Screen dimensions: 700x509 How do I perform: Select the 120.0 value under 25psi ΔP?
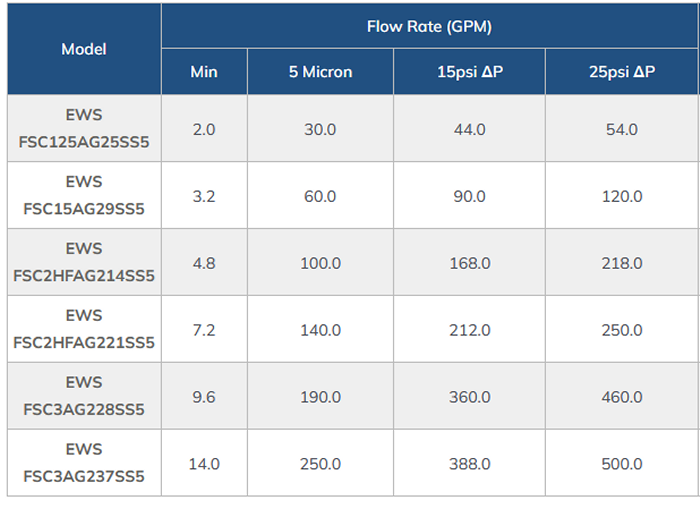622,196
